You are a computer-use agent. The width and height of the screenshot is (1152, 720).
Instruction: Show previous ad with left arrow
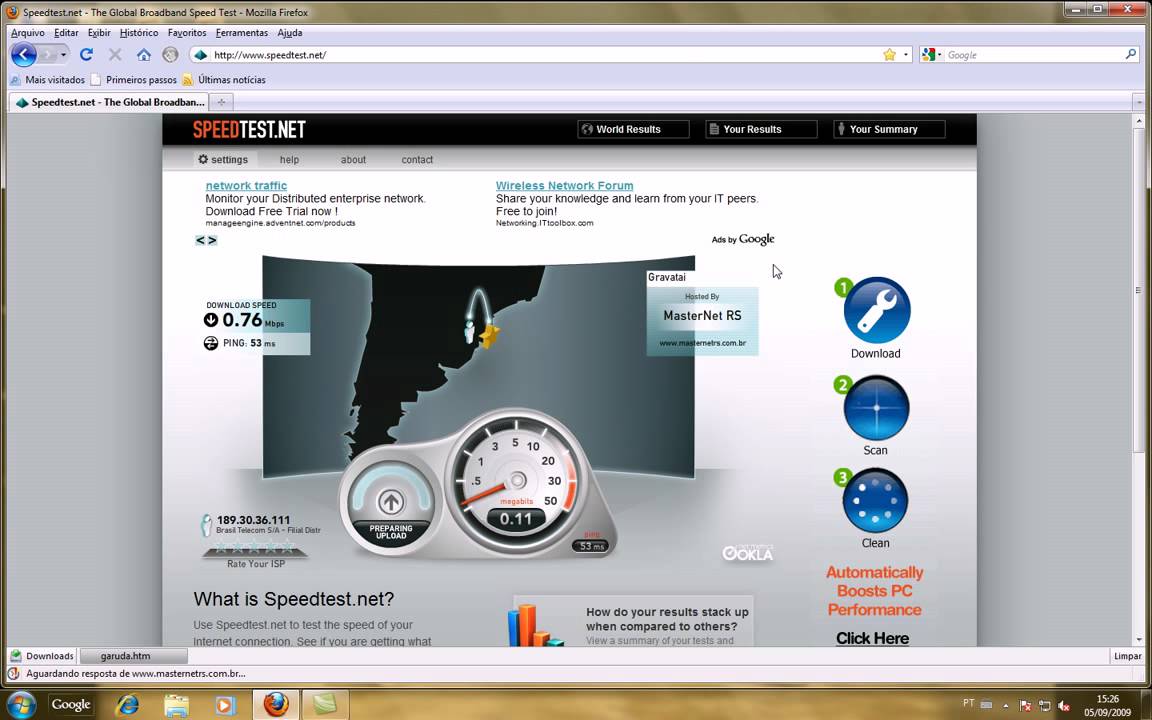[200, 240]
